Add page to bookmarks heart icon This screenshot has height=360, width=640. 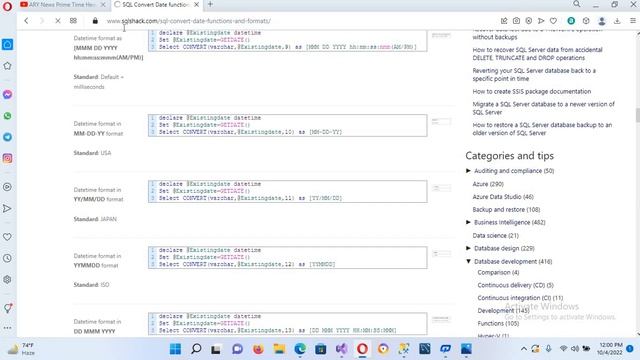[x=553, y=21]
